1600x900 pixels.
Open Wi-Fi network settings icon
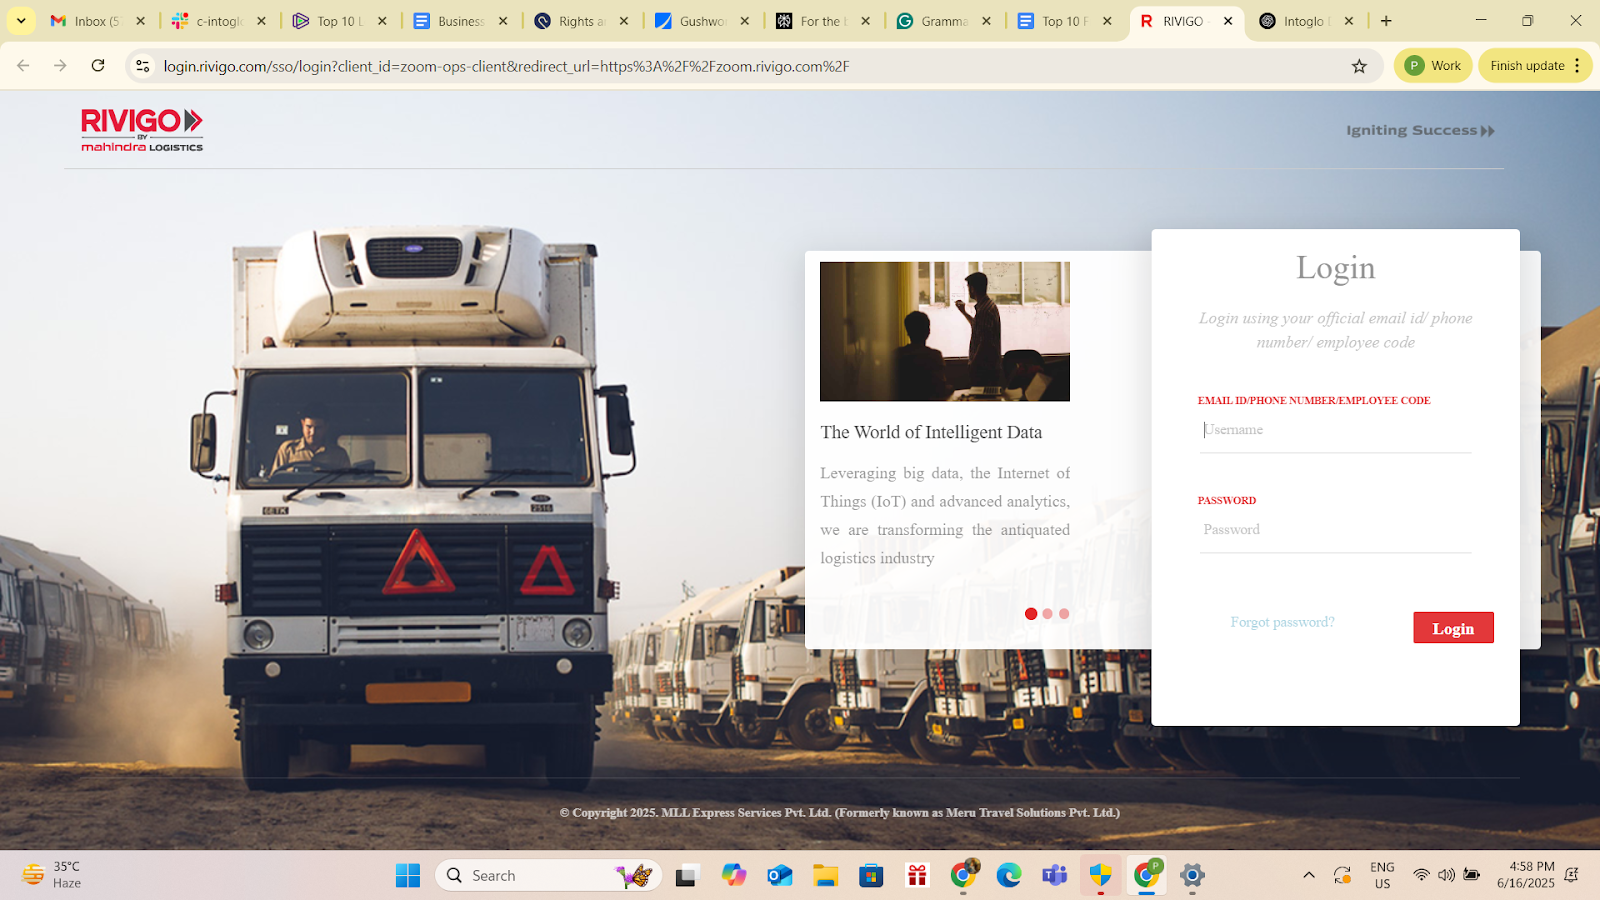1421,875
